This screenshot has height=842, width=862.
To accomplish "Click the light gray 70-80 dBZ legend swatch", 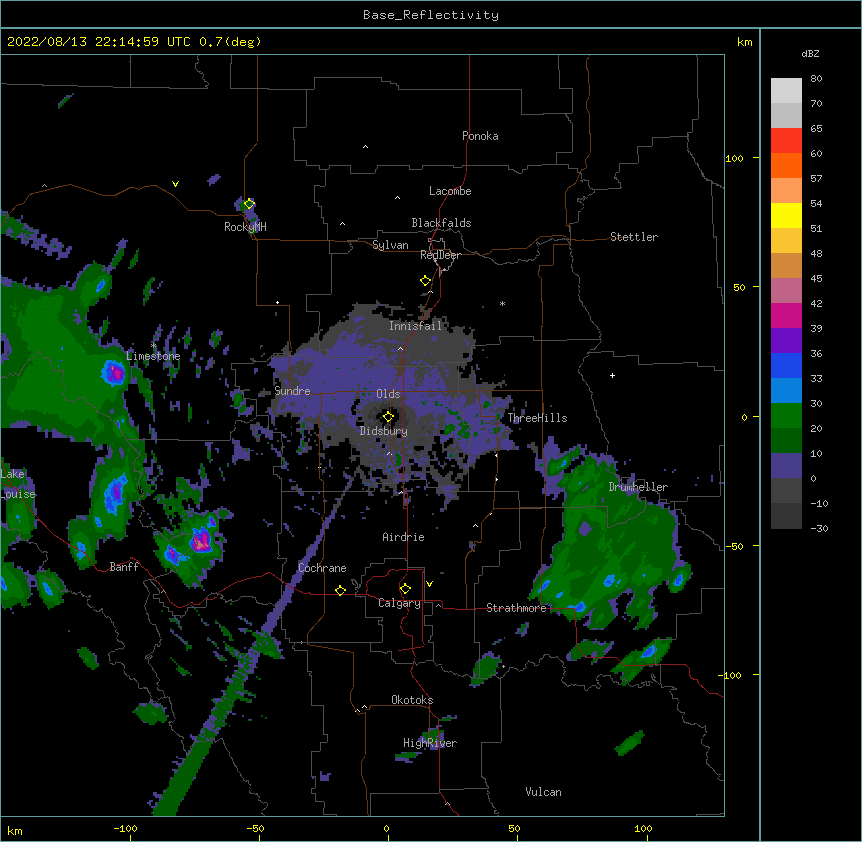I will pyautogui.click(x=786, y=90).
